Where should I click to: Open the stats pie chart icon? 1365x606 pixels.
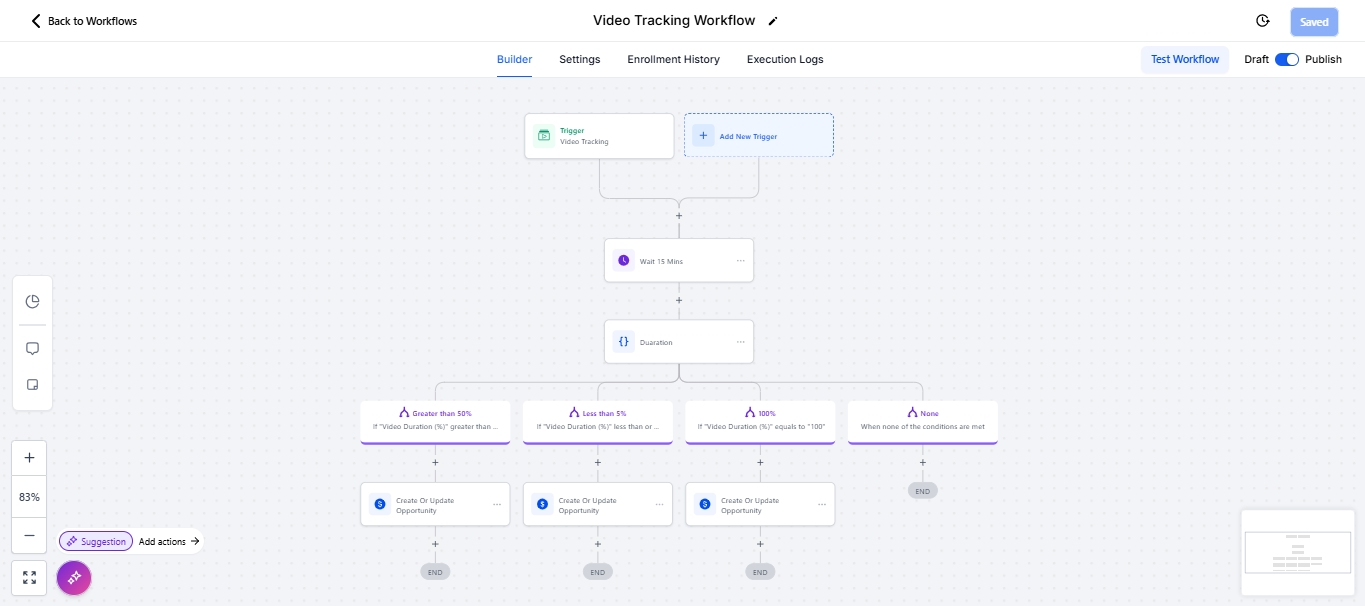coord(32,302)
